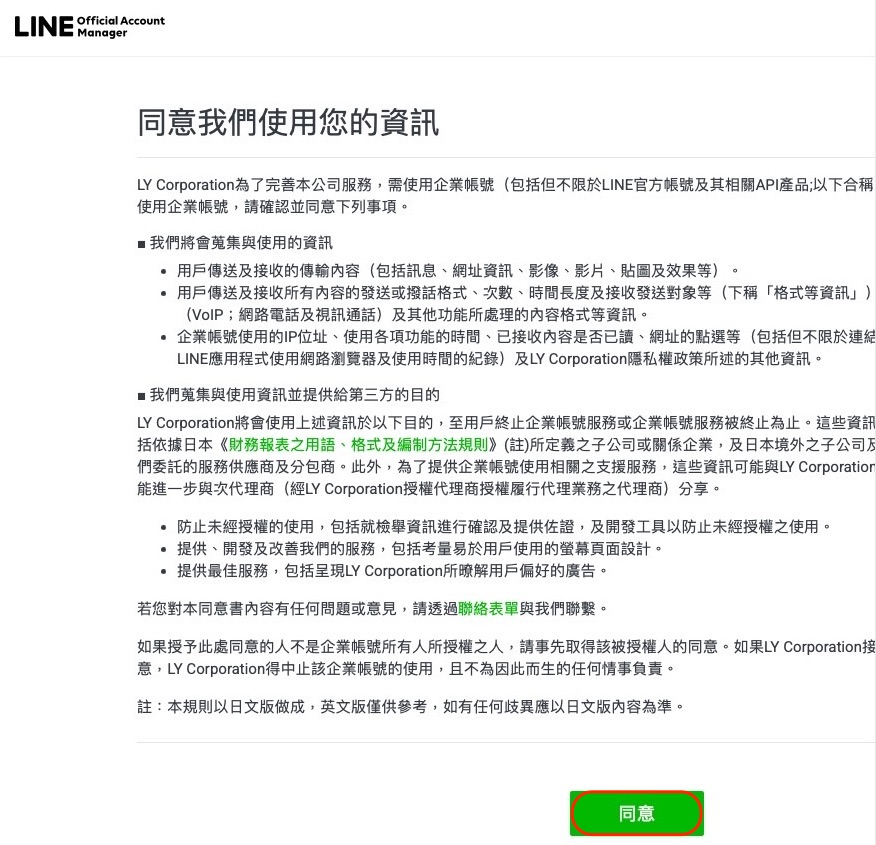
Task: Click the bullet starting 提供最佳服務
Action: (x=392, y=571)
